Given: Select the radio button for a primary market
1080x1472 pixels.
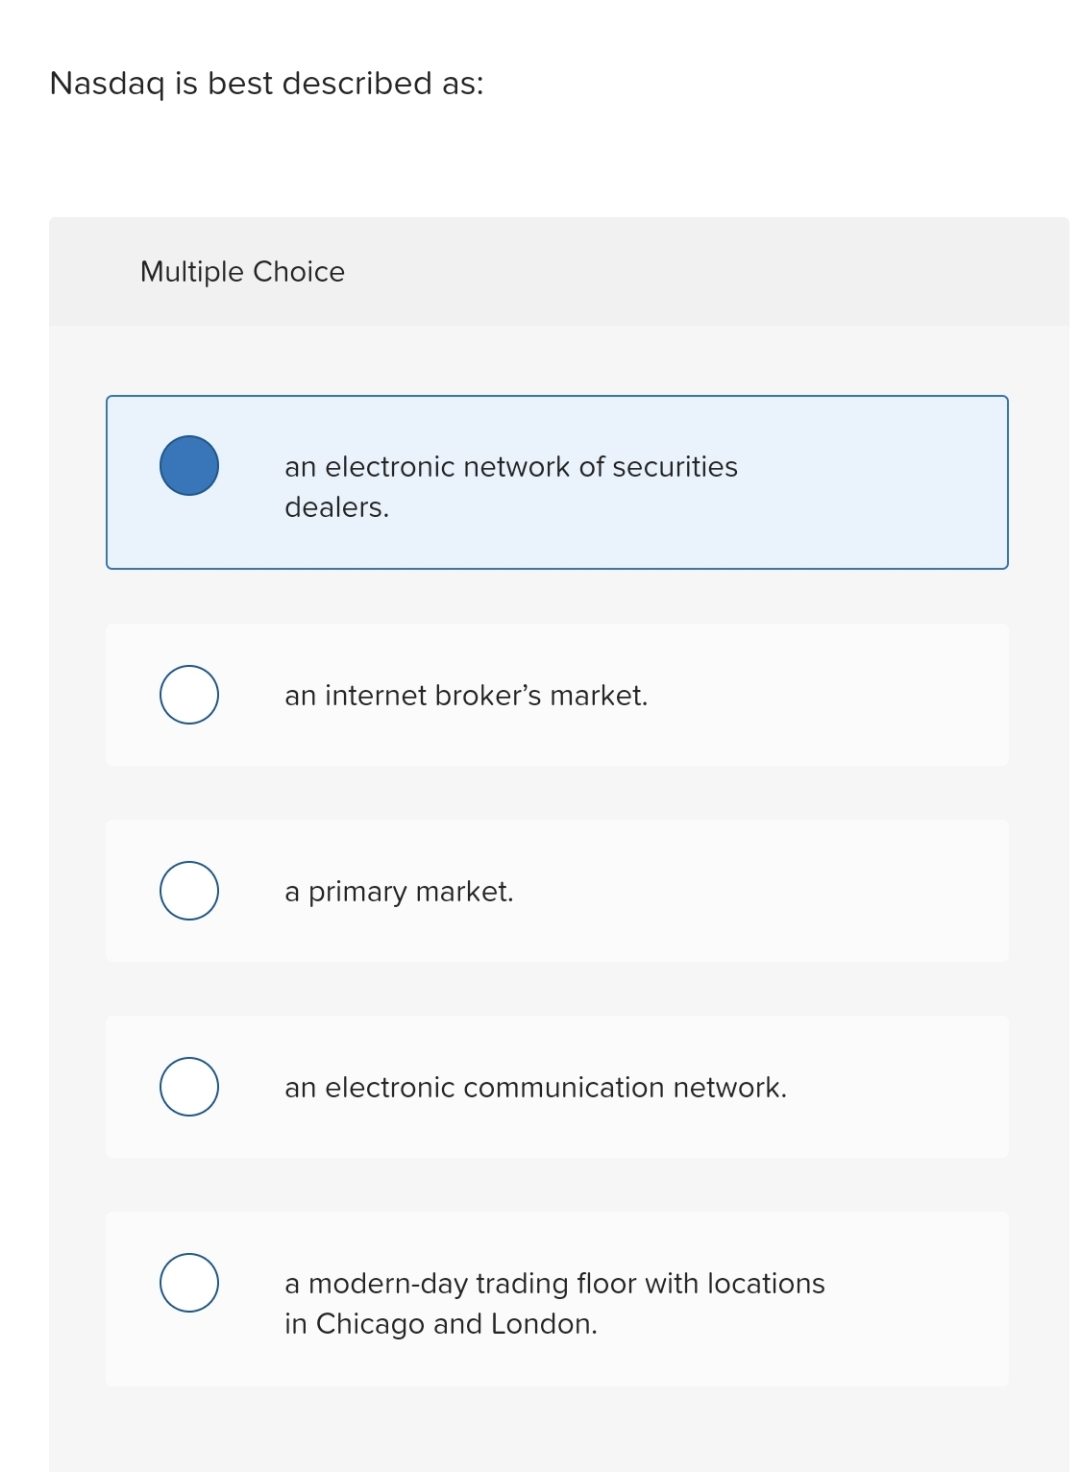Looking at the screenshot, I should click(x=187, y=890).
